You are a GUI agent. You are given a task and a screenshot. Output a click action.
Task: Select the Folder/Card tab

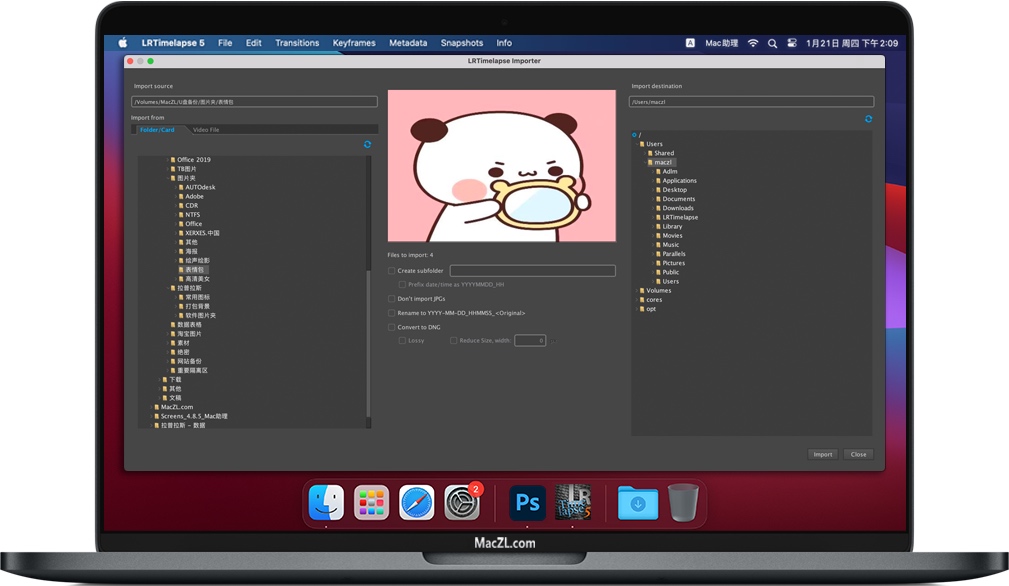157,130
